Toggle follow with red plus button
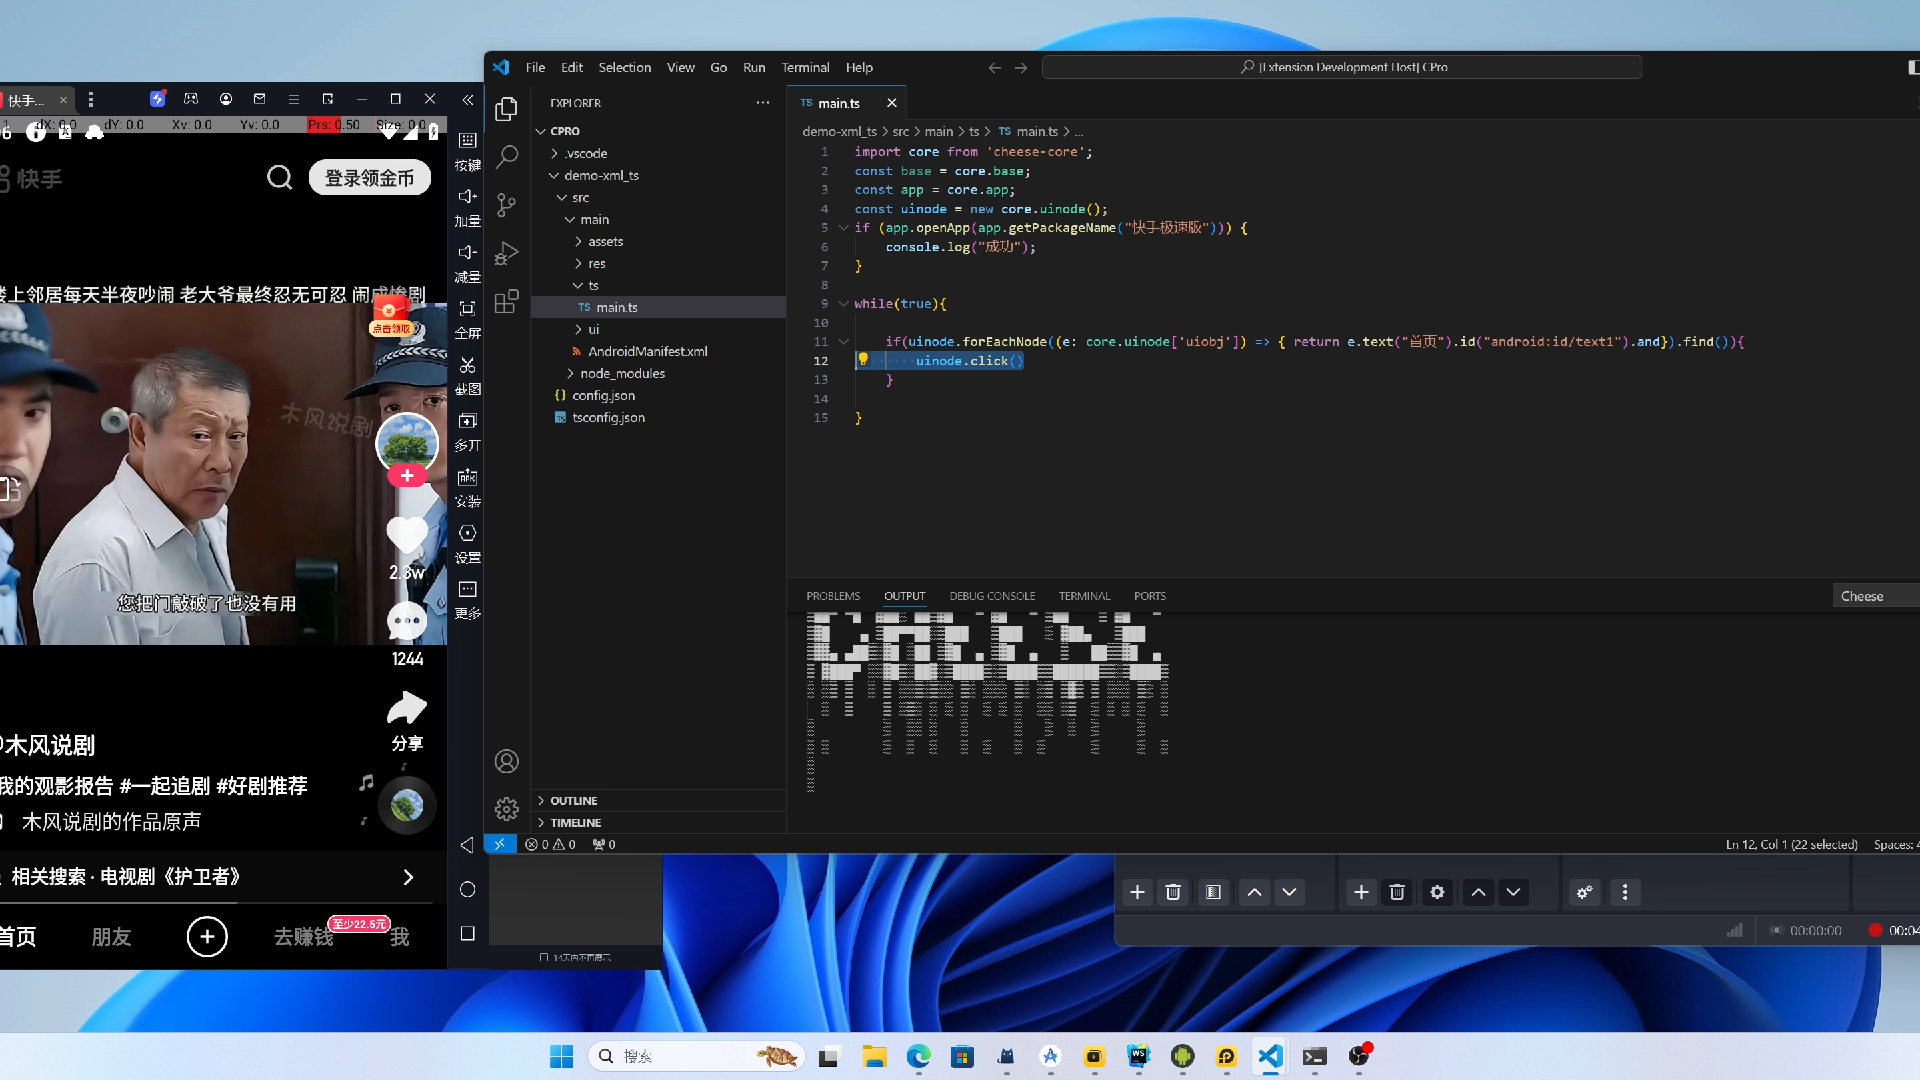1920x1080 pixels. (x=407, y=475)
